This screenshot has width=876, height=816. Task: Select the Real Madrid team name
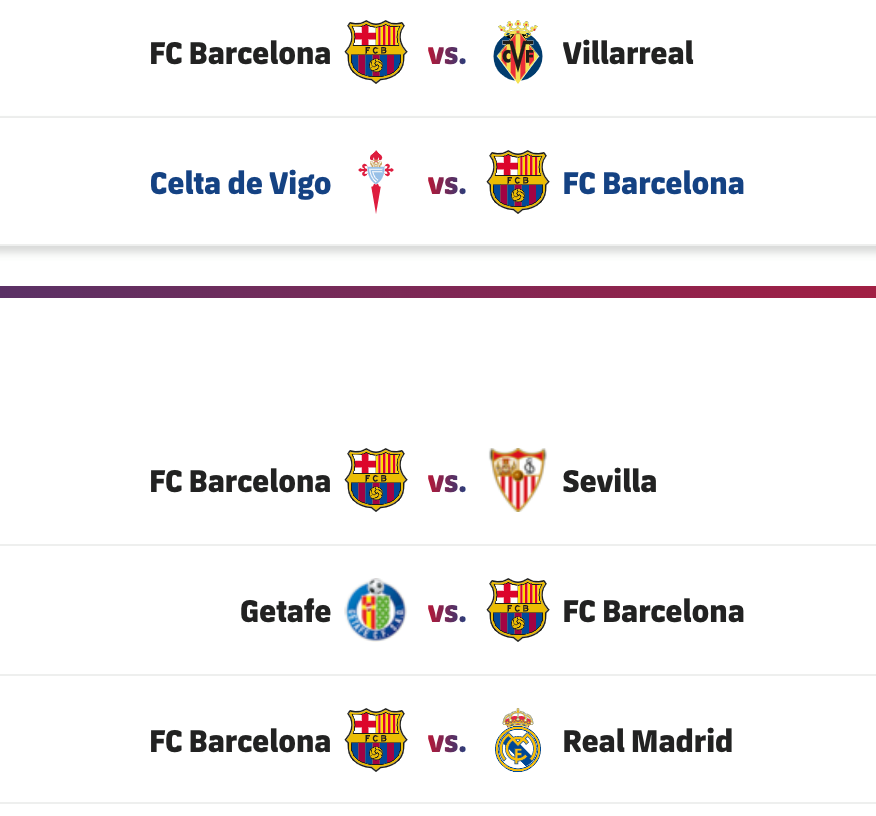pyautogui.click(x=648, y=742)
